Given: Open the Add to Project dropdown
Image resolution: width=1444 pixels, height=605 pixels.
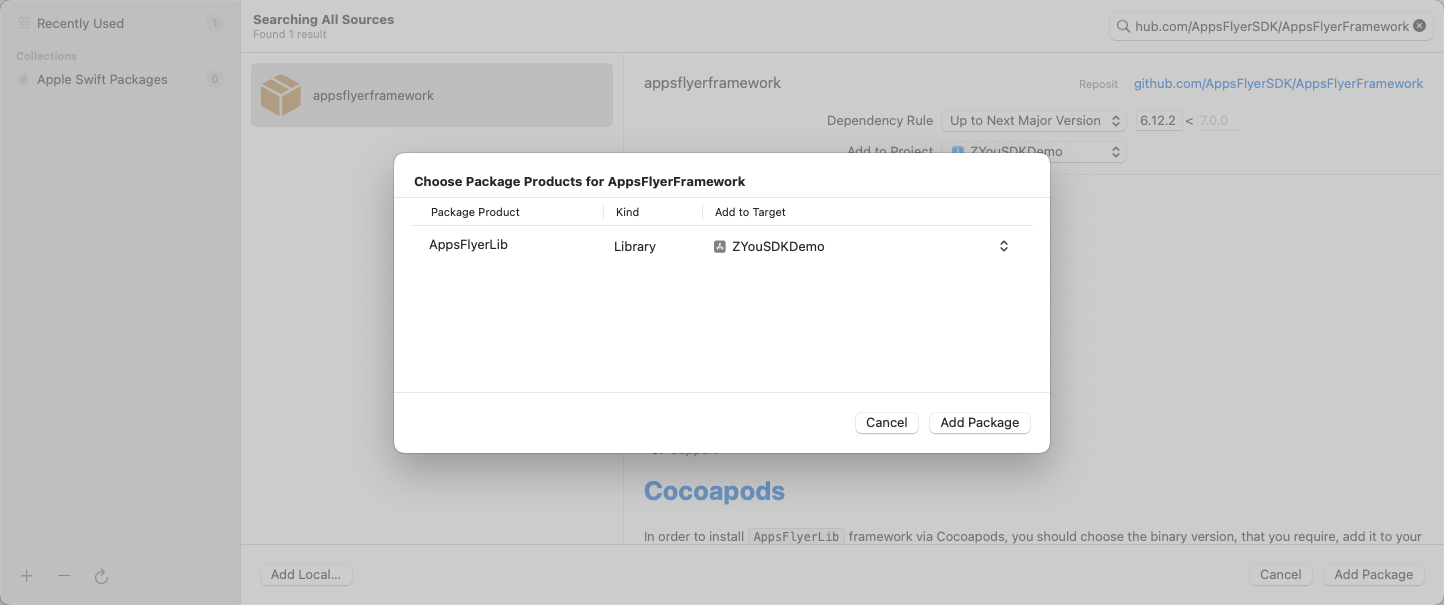Looking at the screenshot, I should click(1033, 152).
